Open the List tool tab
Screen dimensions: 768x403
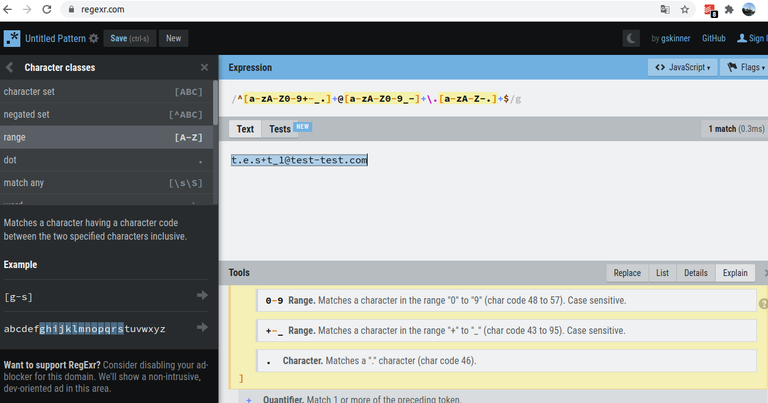point(662,273)
